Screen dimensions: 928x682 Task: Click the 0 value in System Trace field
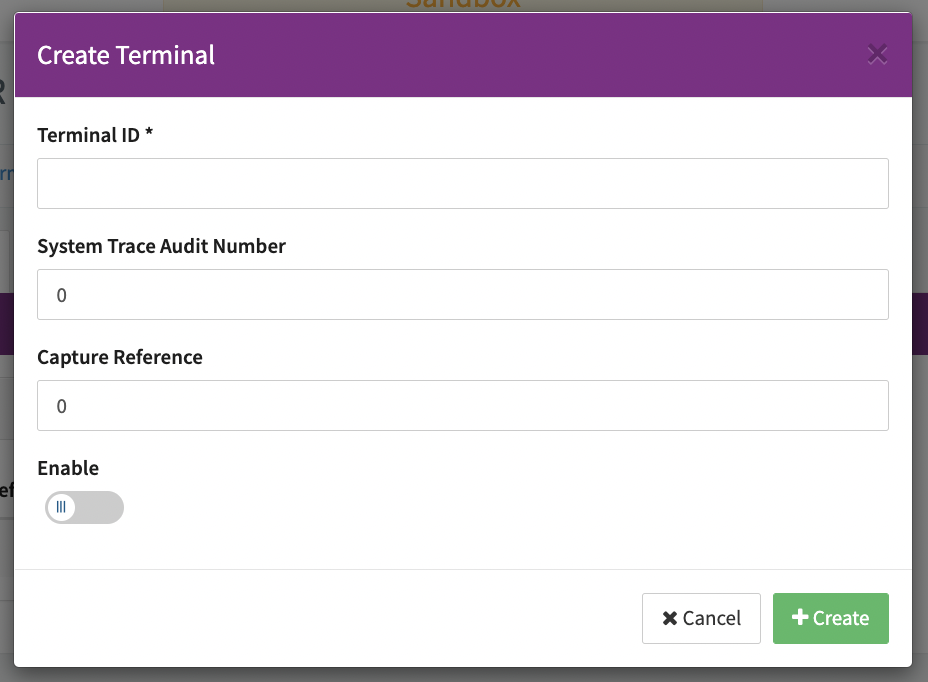click(62, 296)
